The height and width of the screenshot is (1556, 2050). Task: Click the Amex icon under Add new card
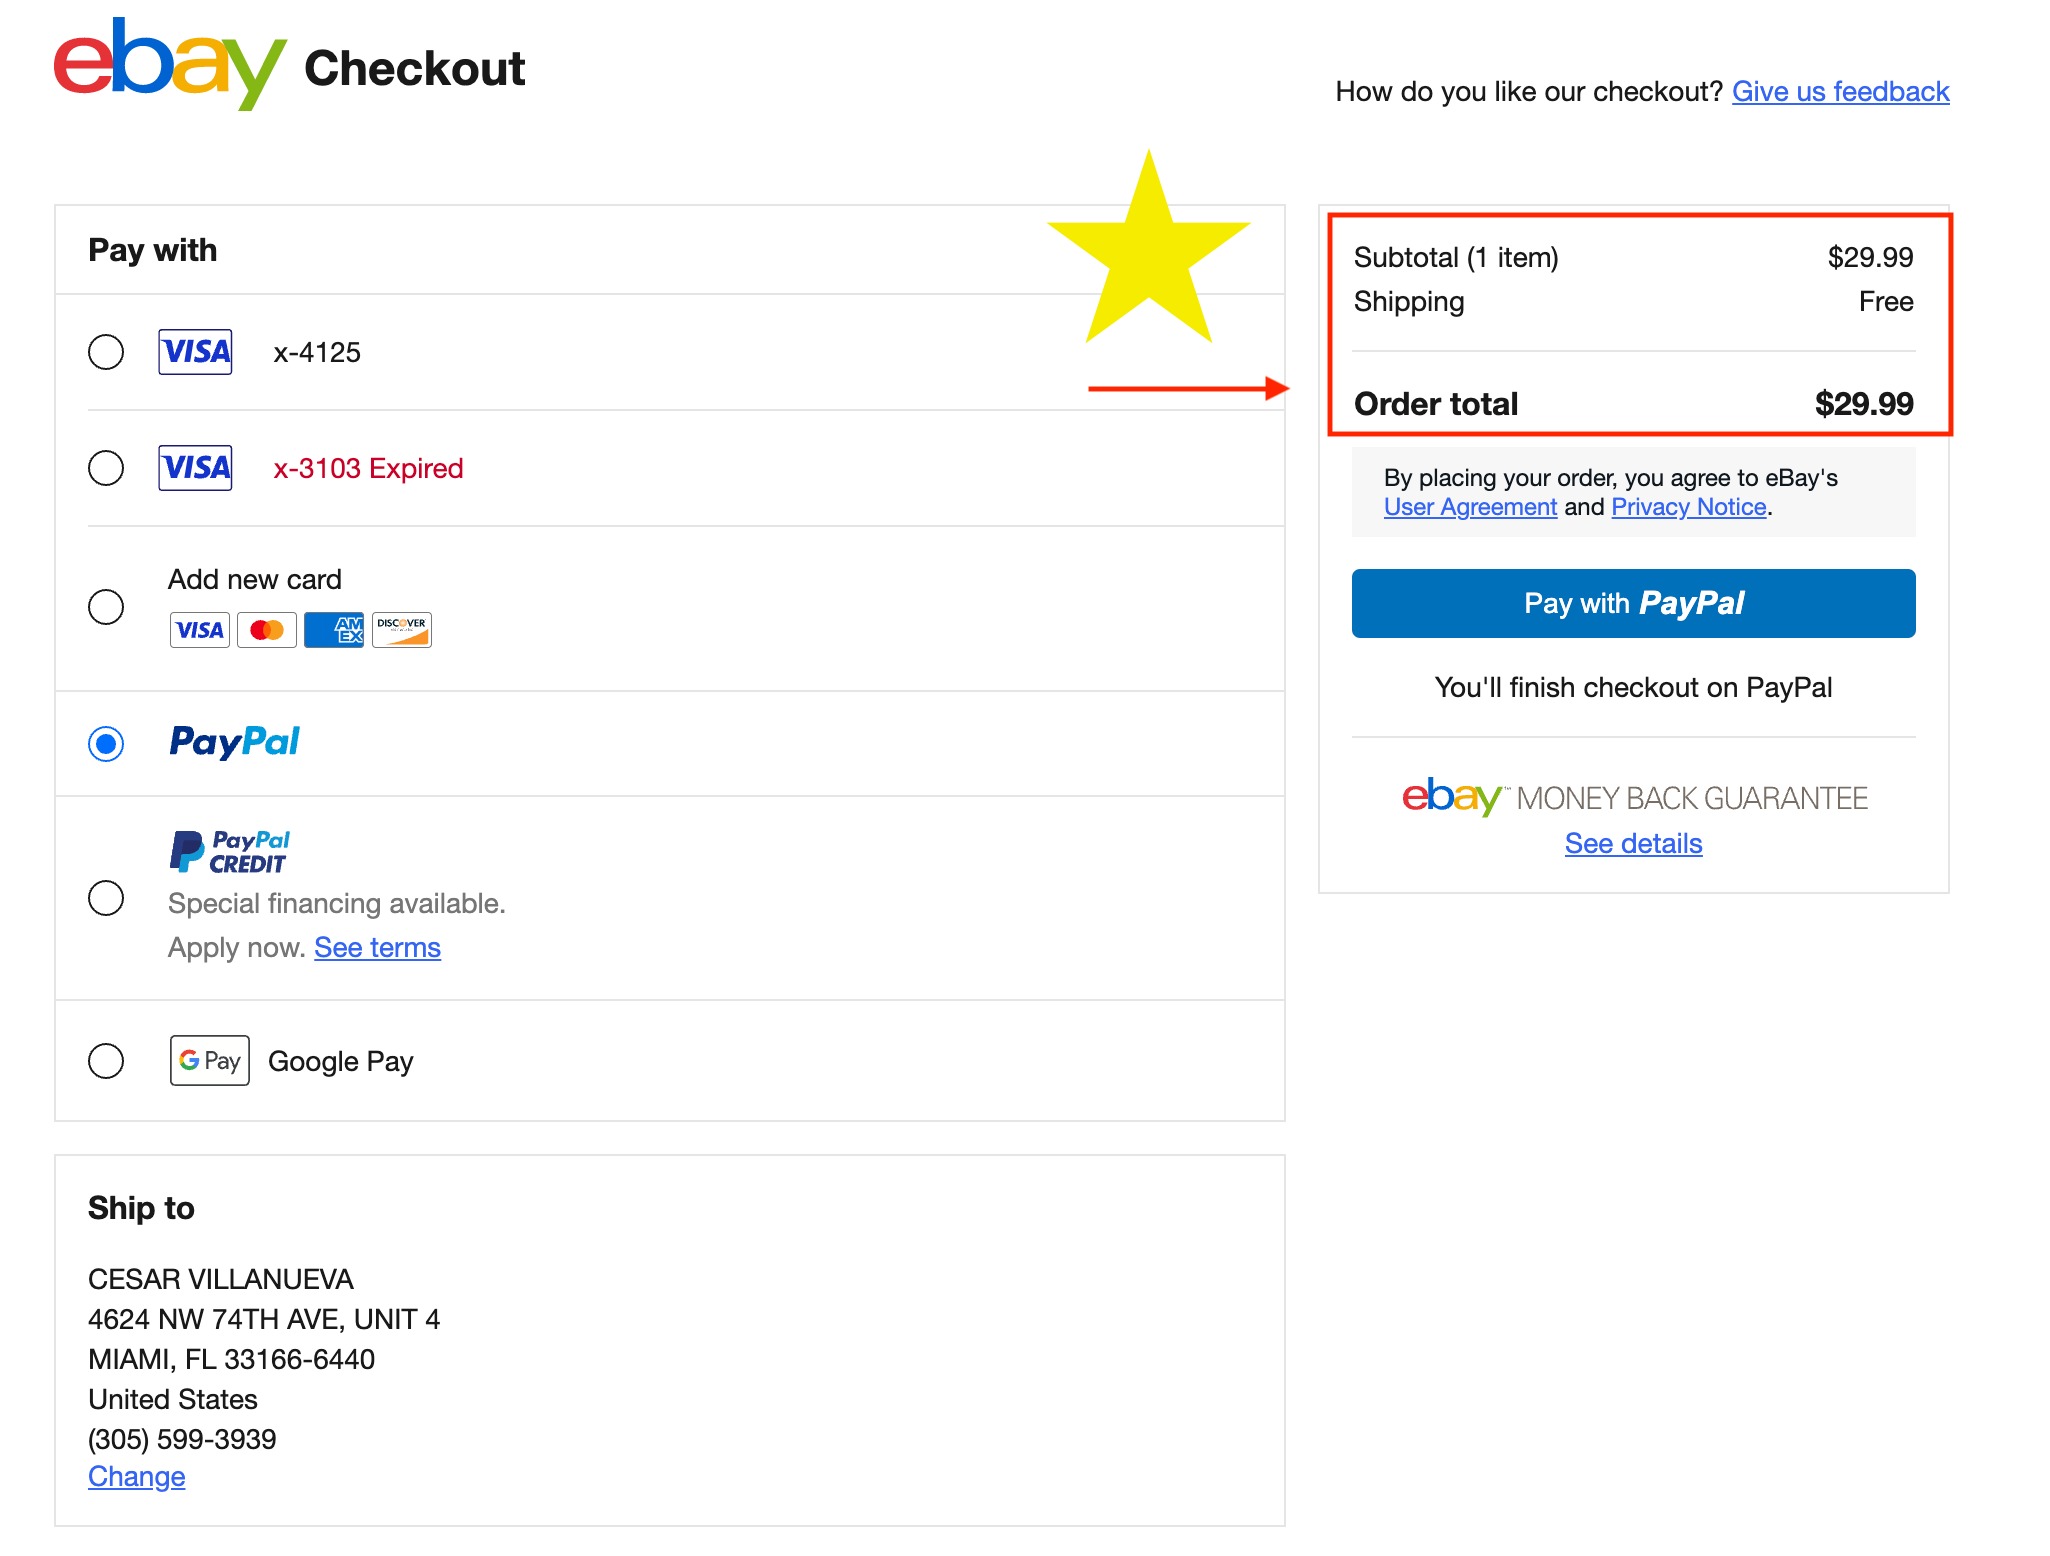(333, 629)
